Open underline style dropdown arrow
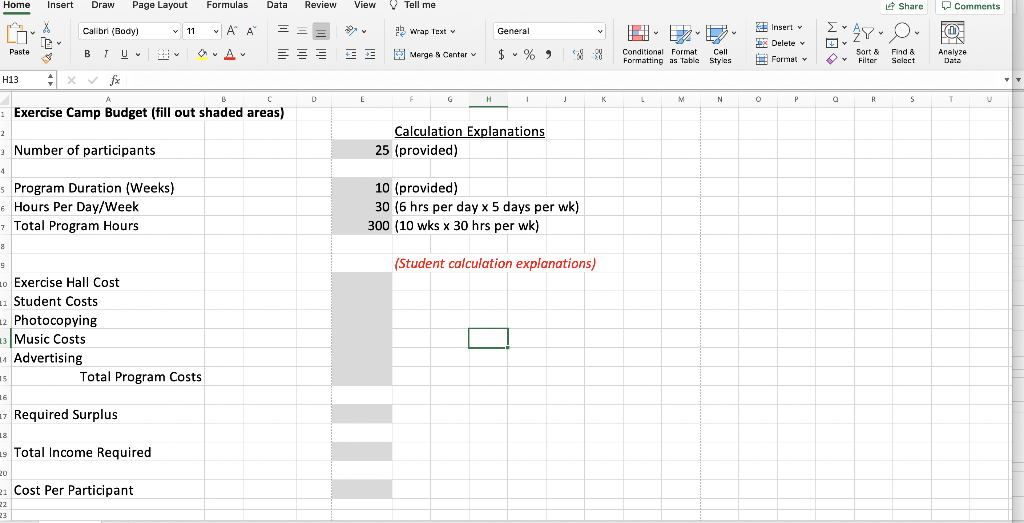The image size is (1024, 523). [x=137, y=55]
